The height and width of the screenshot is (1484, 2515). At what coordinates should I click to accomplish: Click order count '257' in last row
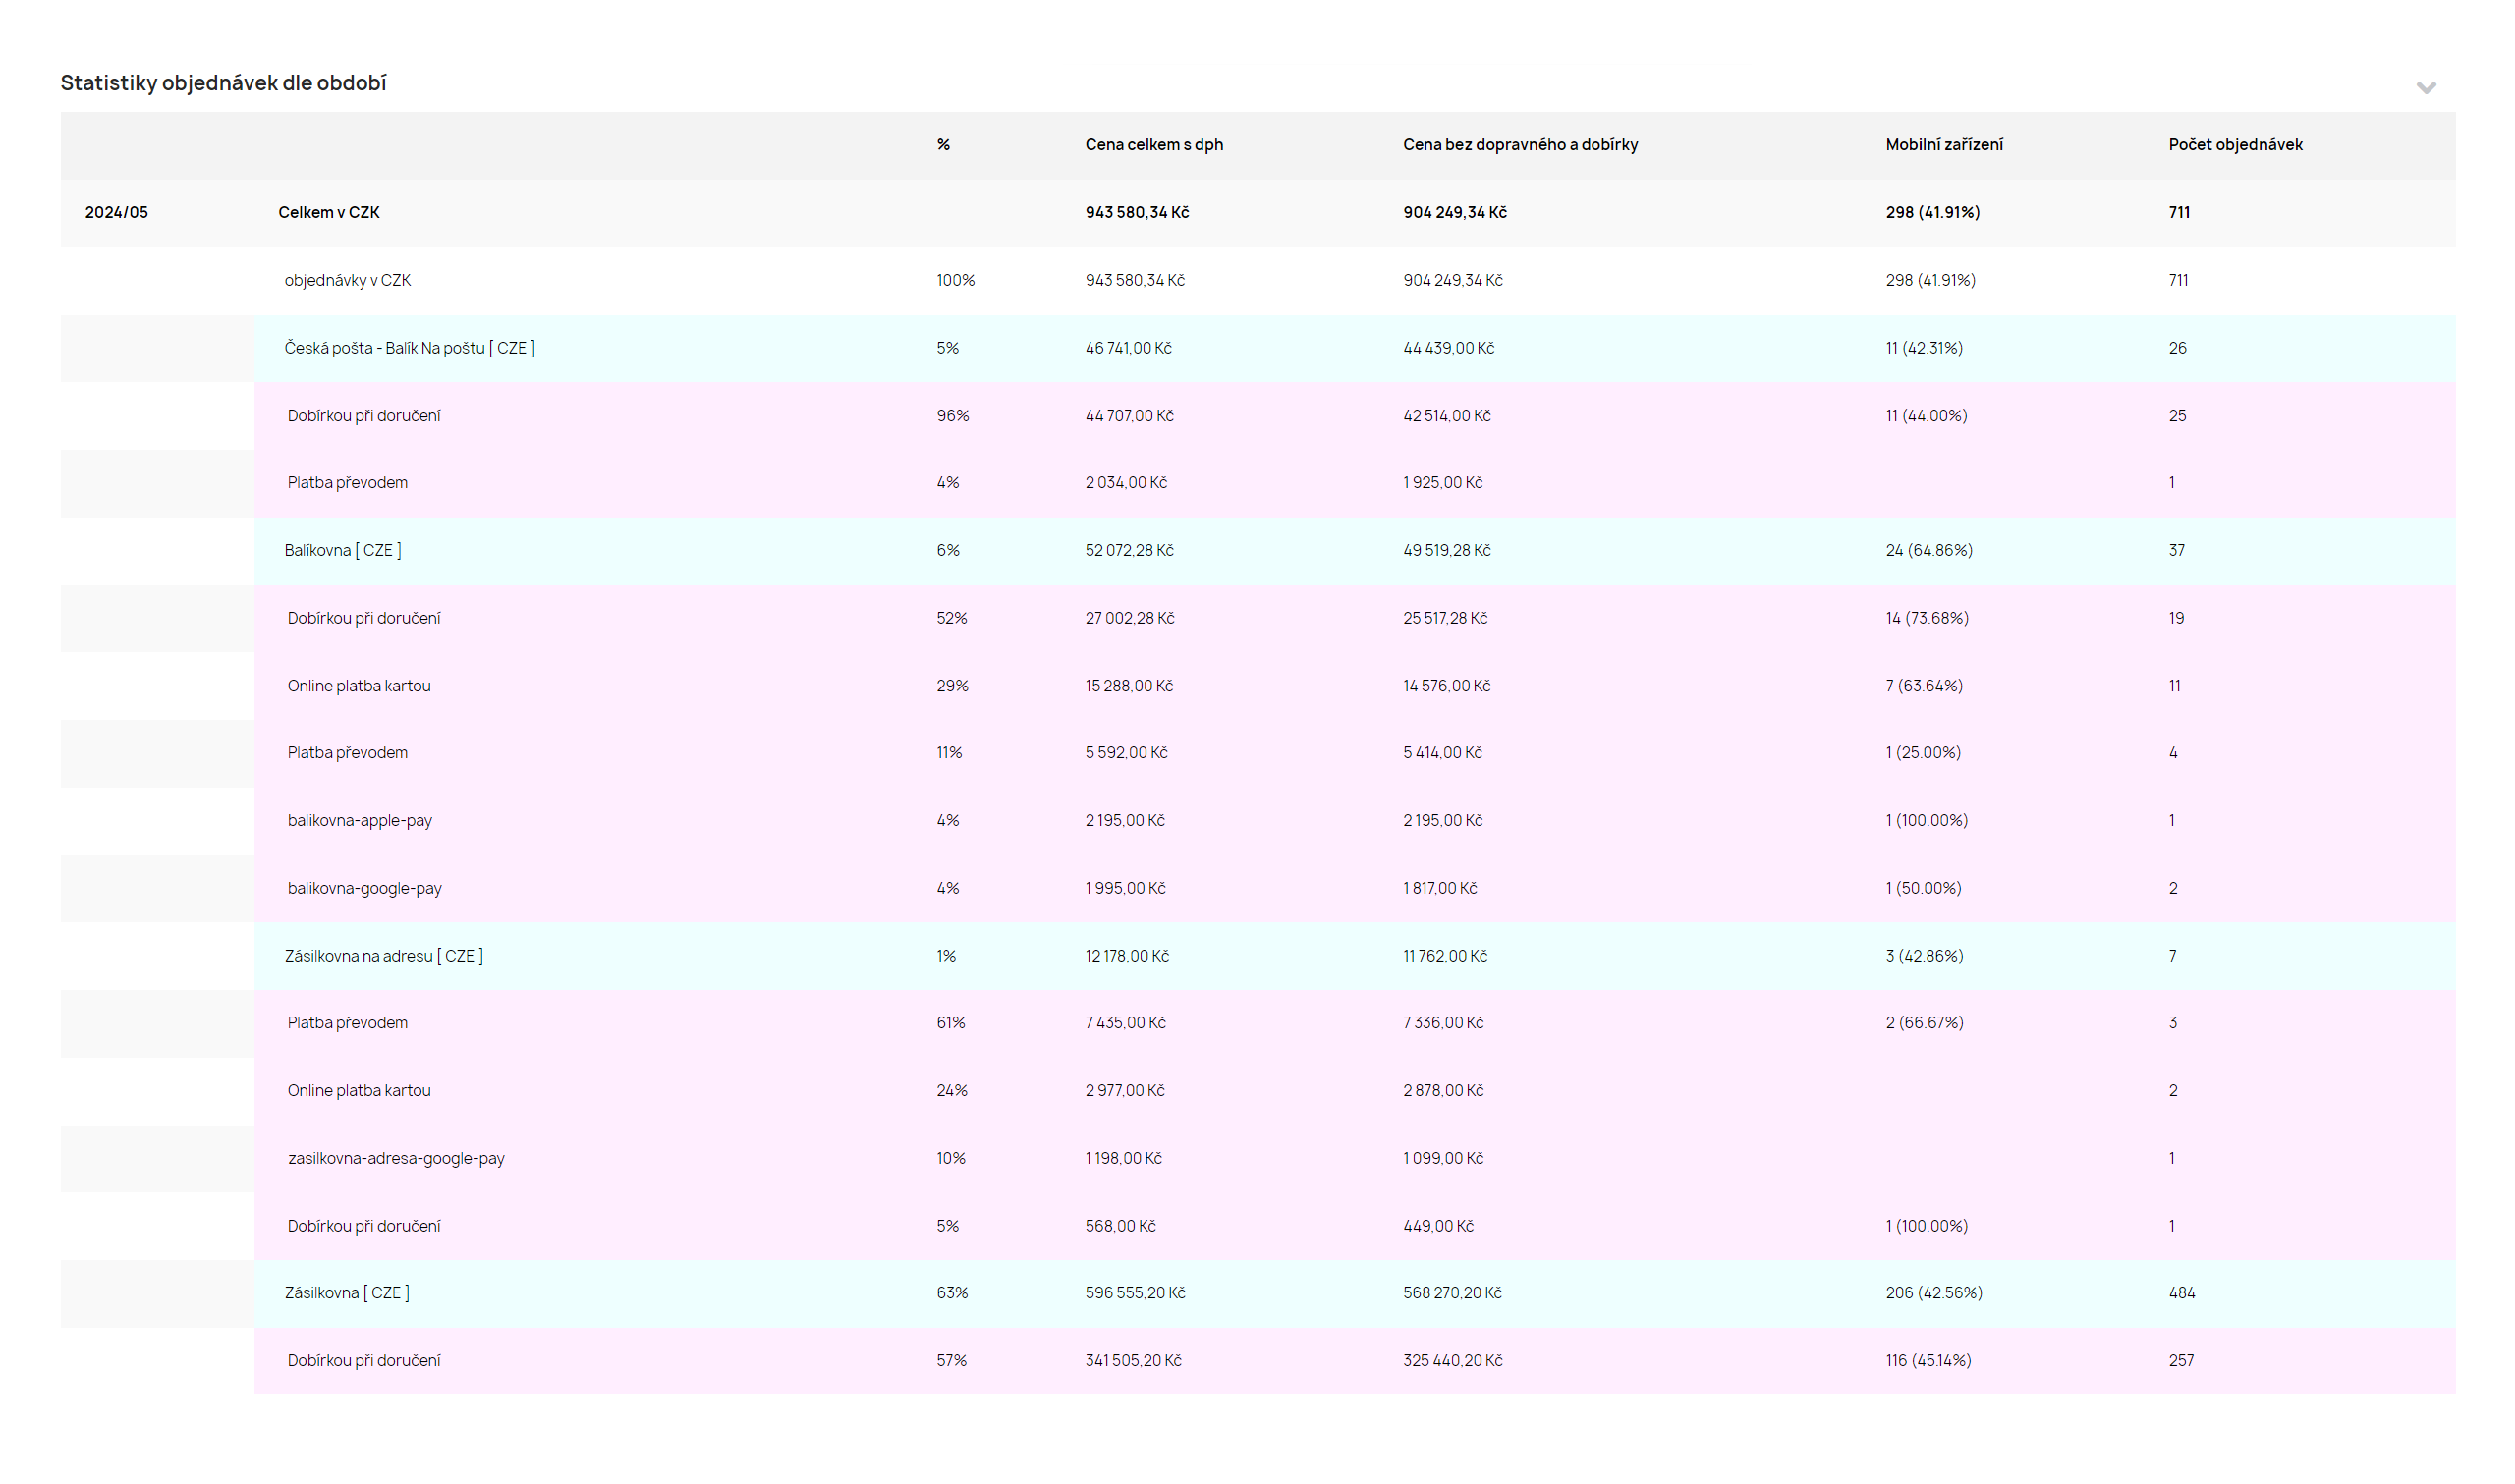click(x=2180, y=1361)
